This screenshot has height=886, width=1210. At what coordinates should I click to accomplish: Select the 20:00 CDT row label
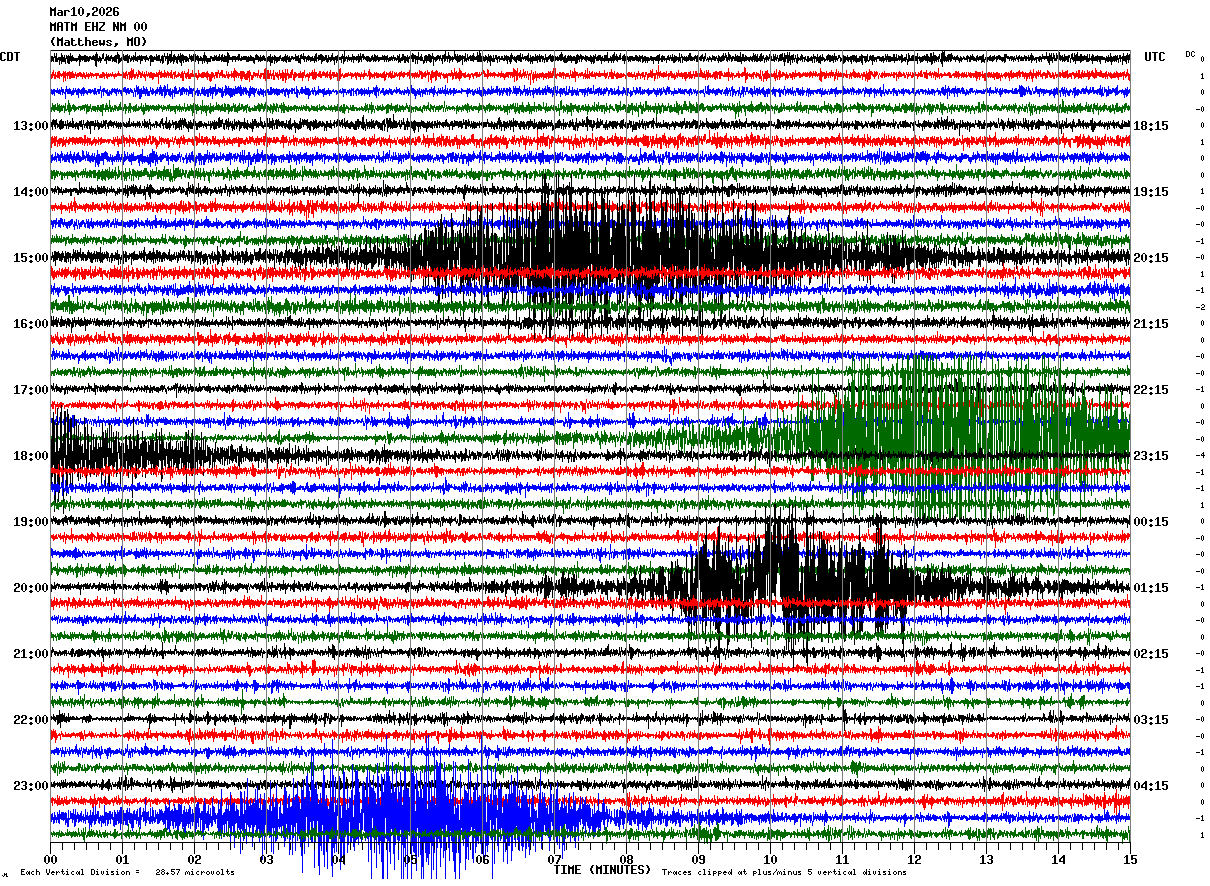[x=31, y=588]
